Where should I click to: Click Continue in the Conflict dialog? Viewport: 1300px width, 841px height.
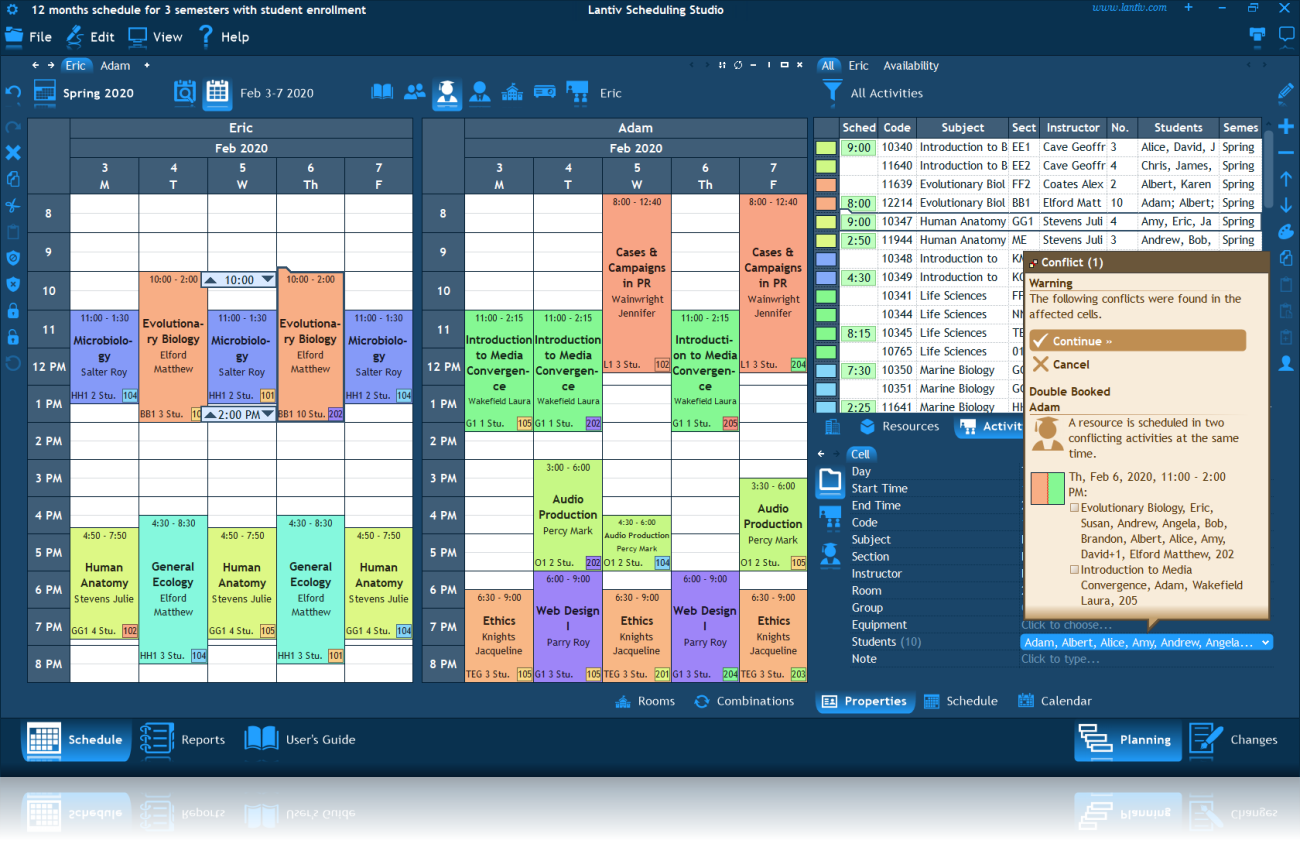[x=1137, y=341]
